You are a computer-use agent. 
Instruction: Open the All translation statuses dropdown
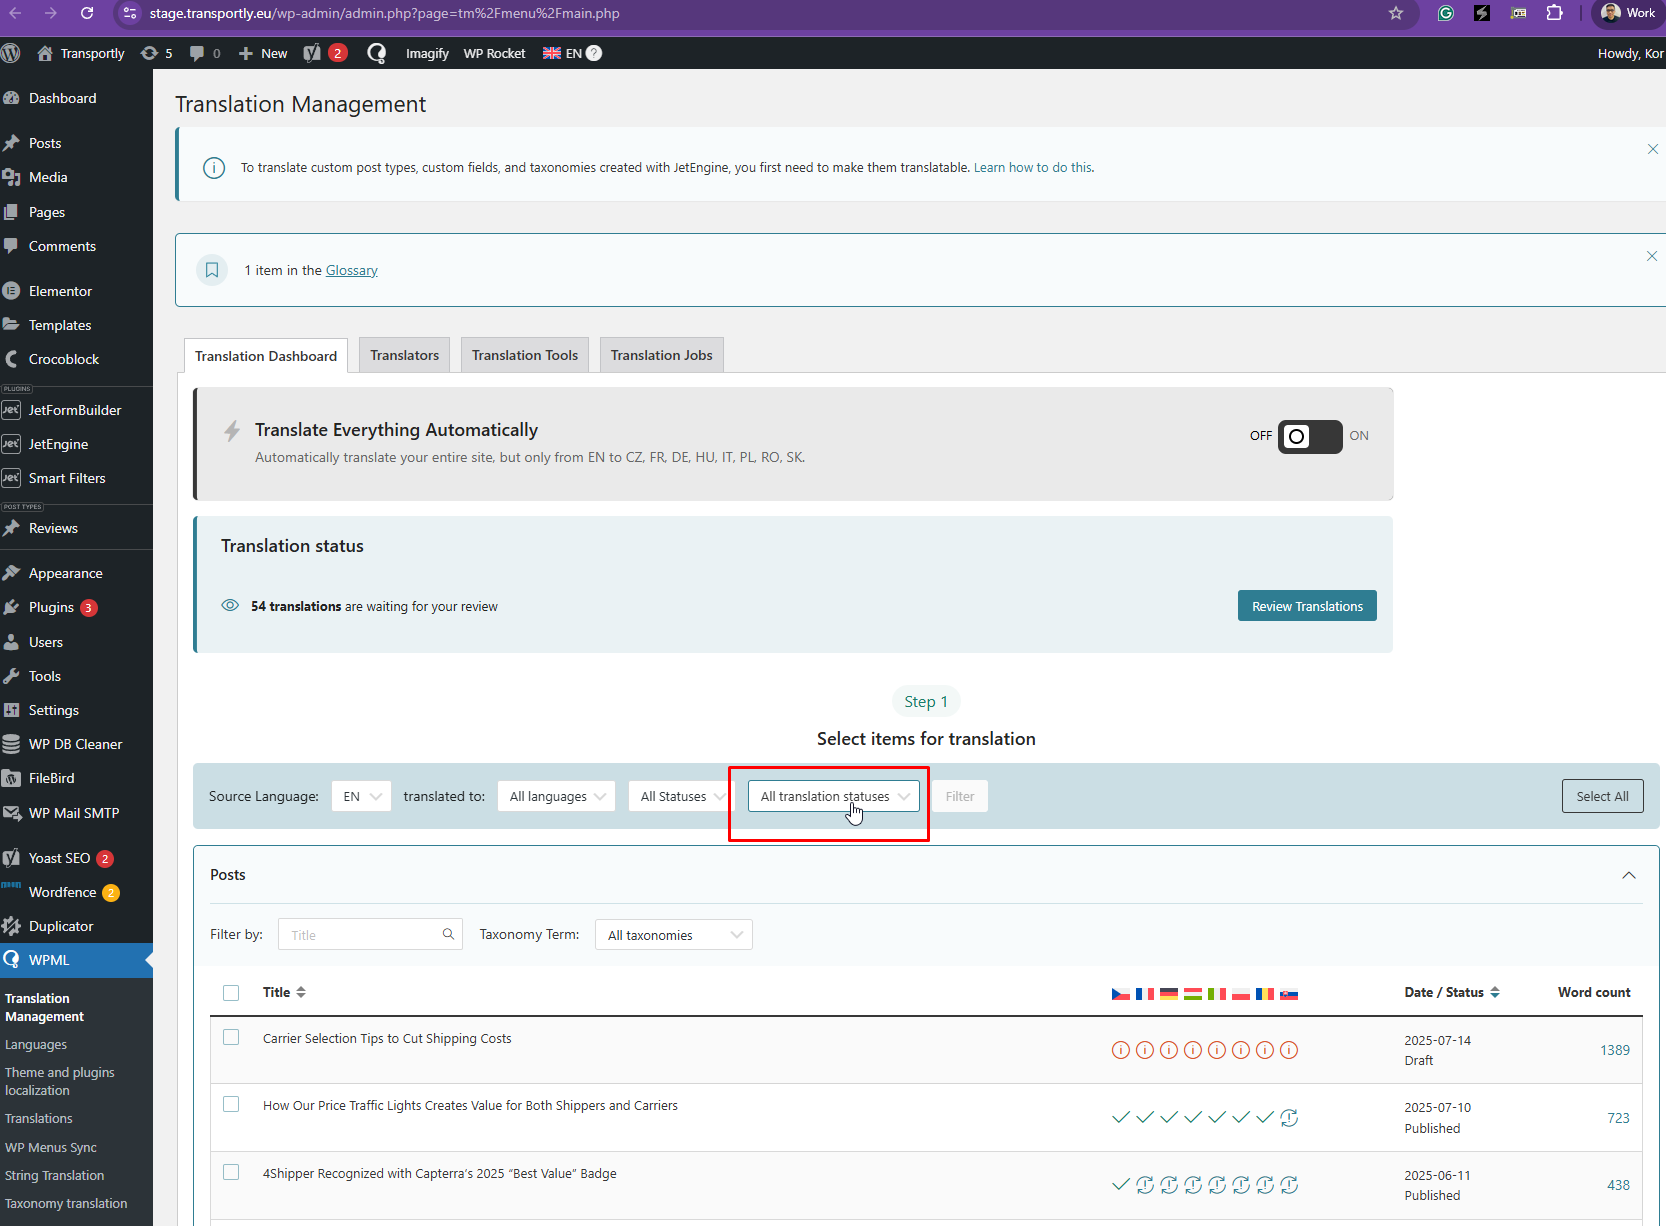[x=833, y=796]
